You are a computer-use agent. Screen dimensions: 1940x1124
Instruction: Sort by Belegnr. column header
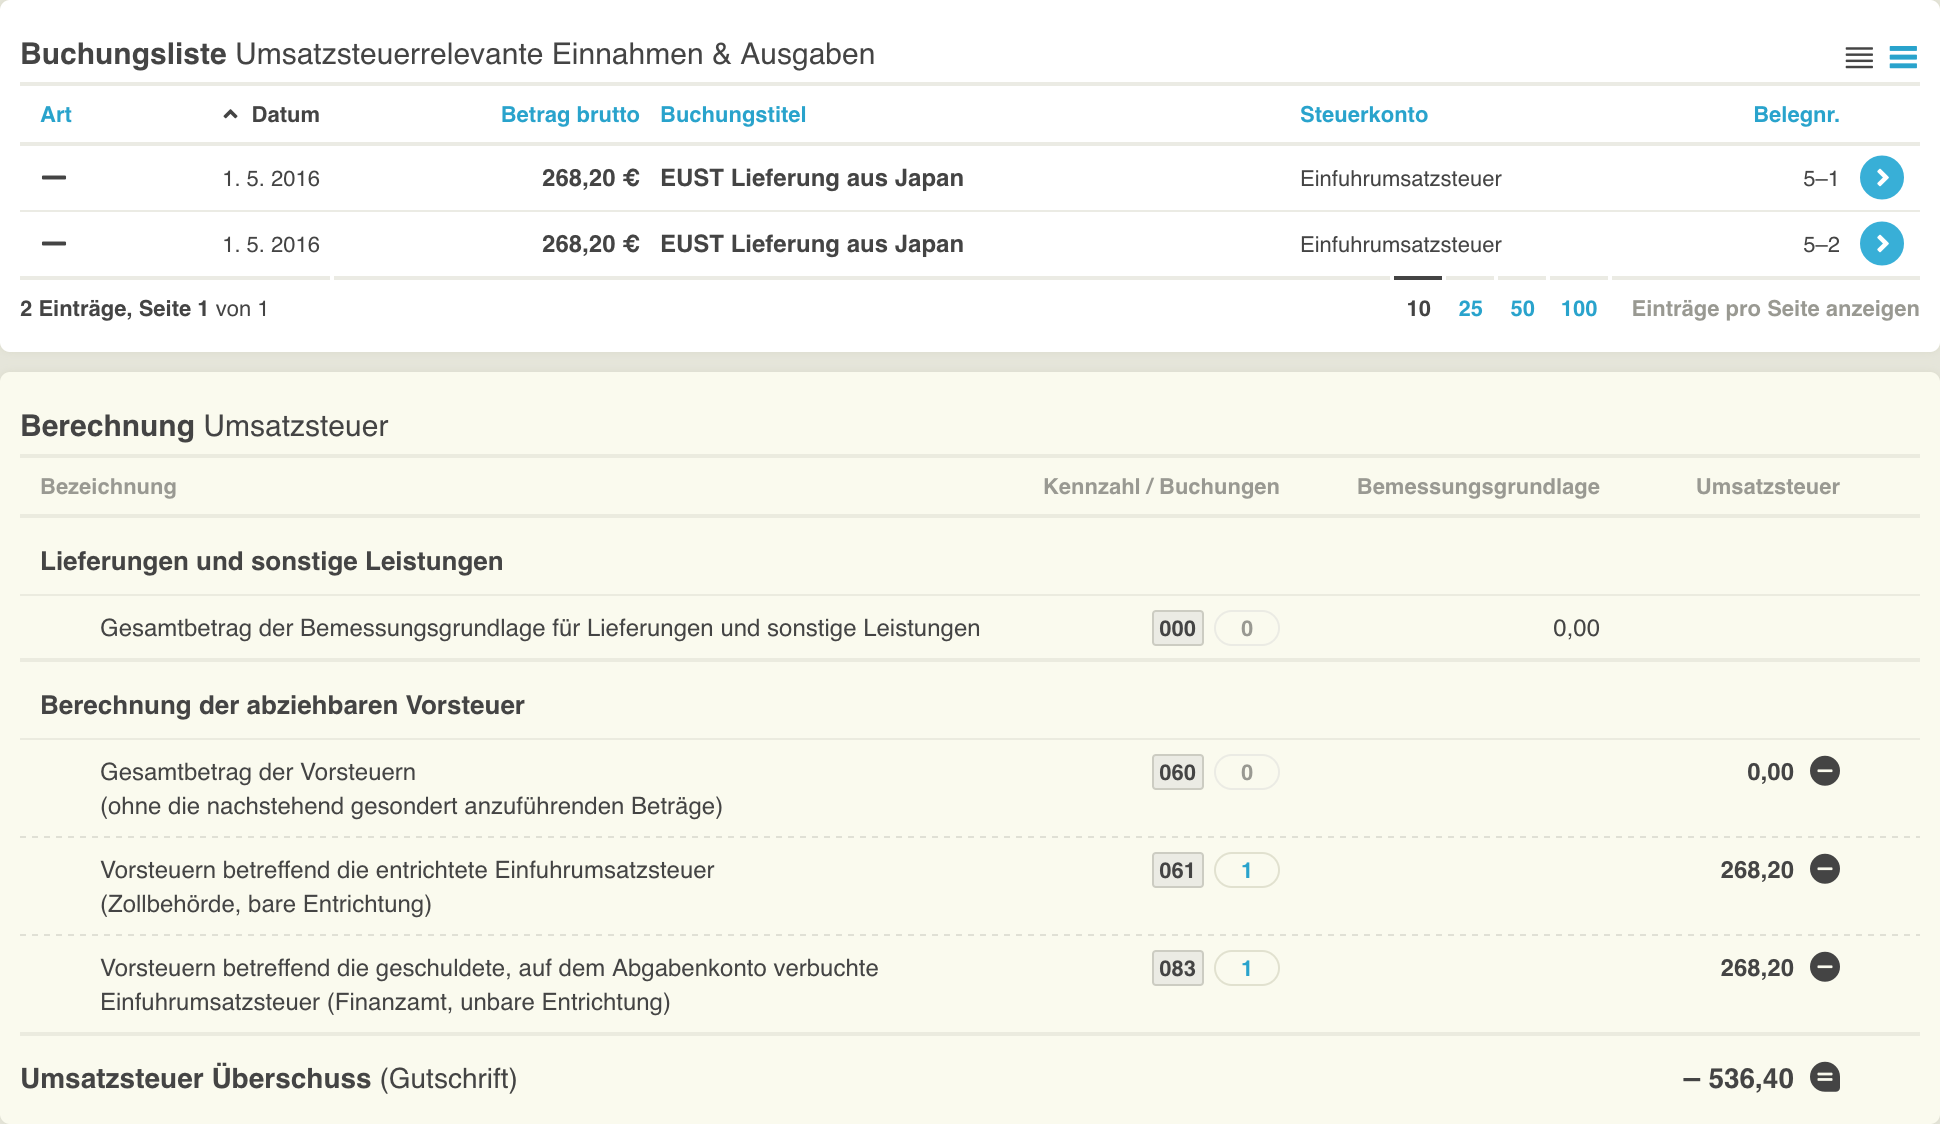[1795, 115]
